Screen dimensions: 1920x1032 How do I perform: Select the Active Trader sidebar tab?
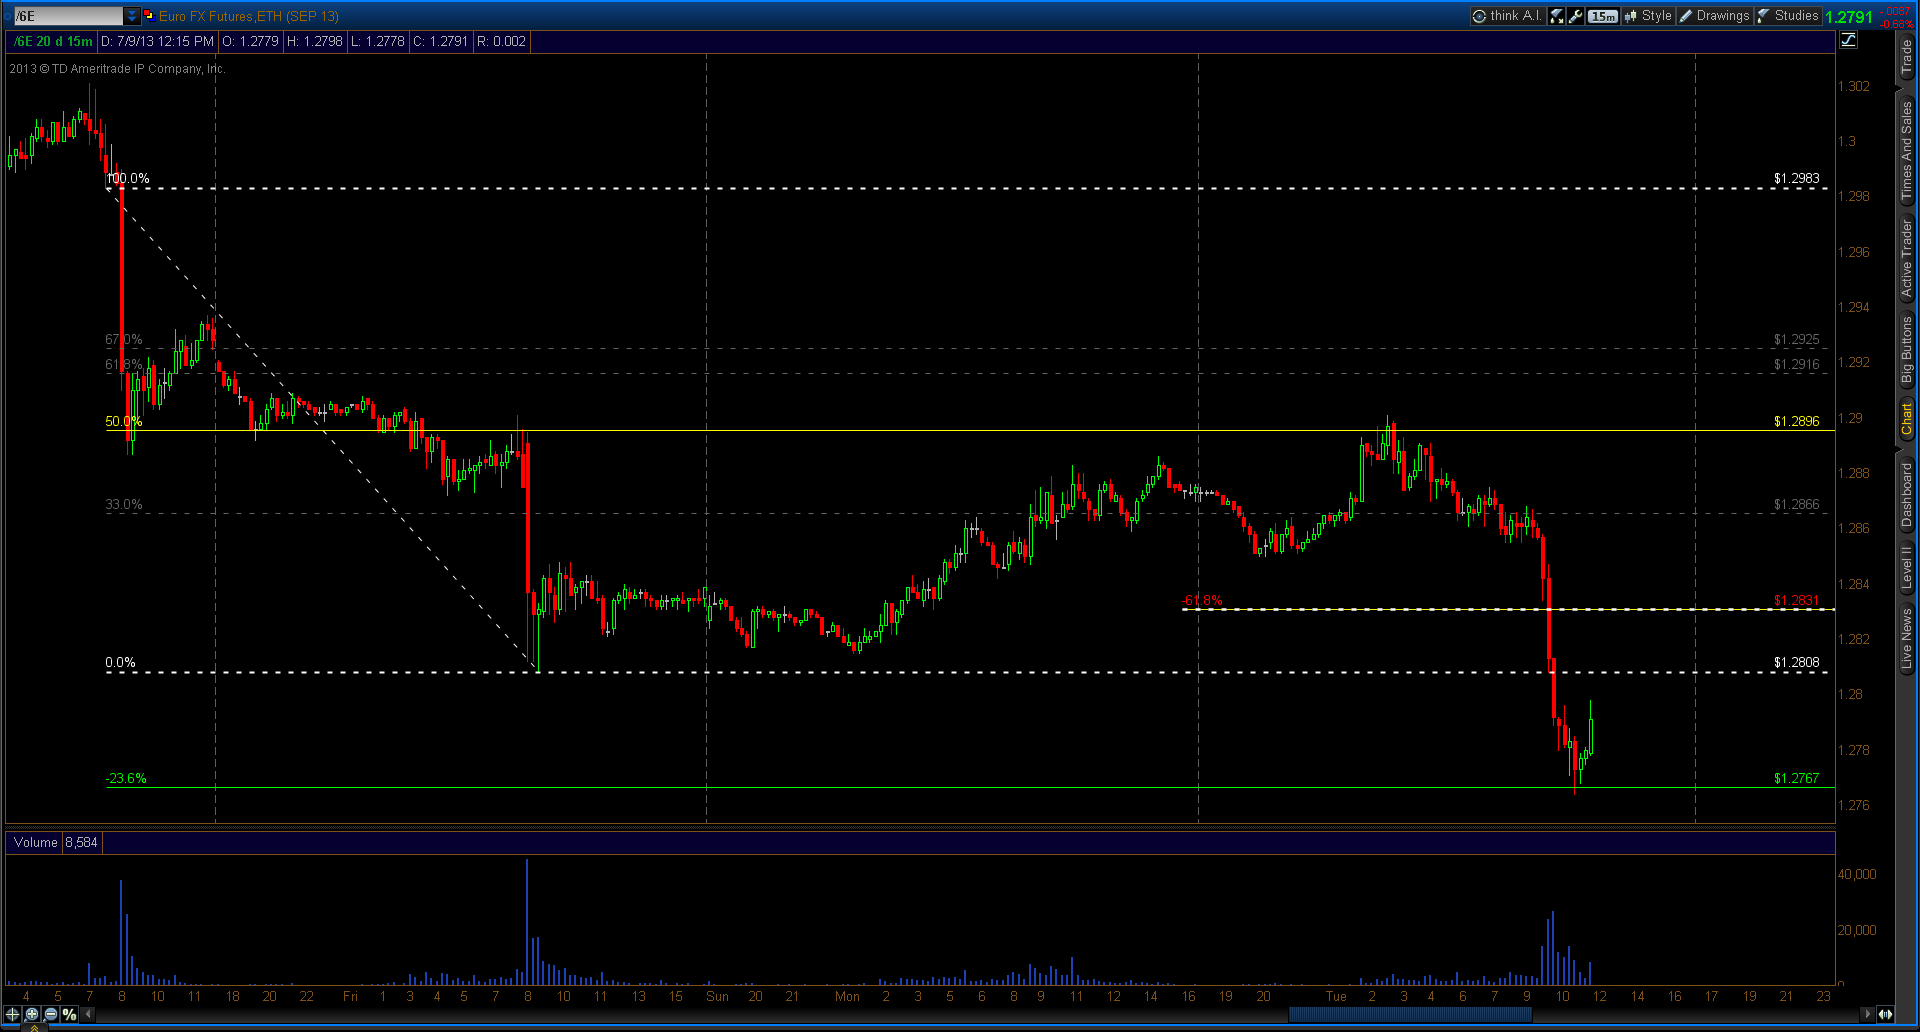1907,259
